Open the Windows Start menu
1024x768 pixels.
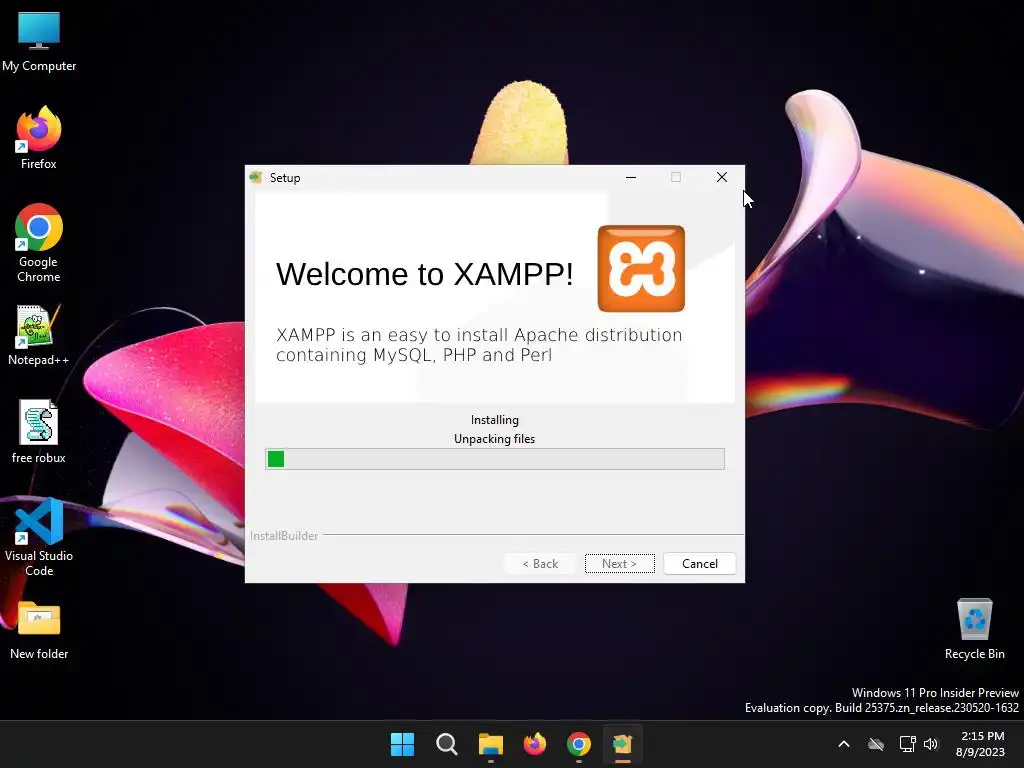click(x=402, y=744)
